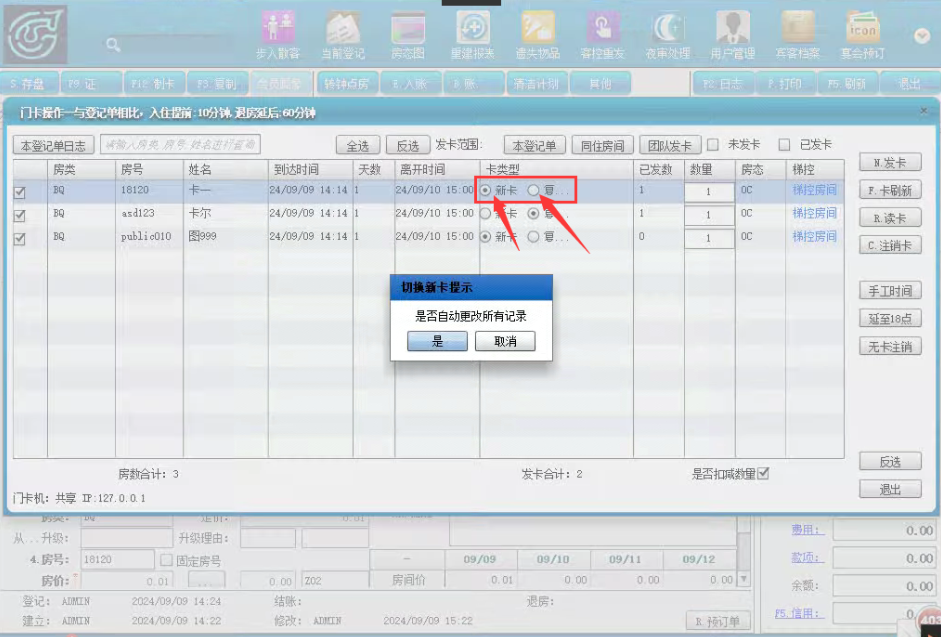Select 新卡 radio for room asd123
The image size is (941, 637).
coord(486,213)
